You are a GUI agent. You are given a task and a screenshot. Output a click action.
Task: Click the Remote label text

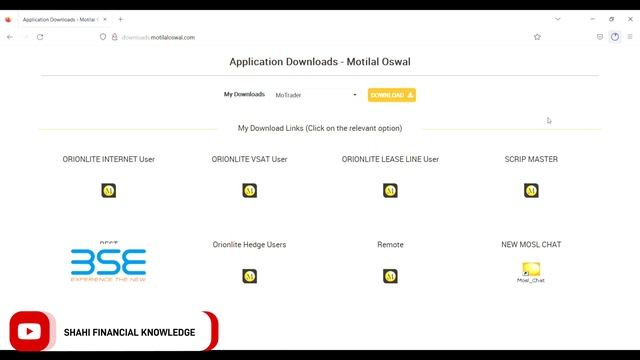[390, 244]
